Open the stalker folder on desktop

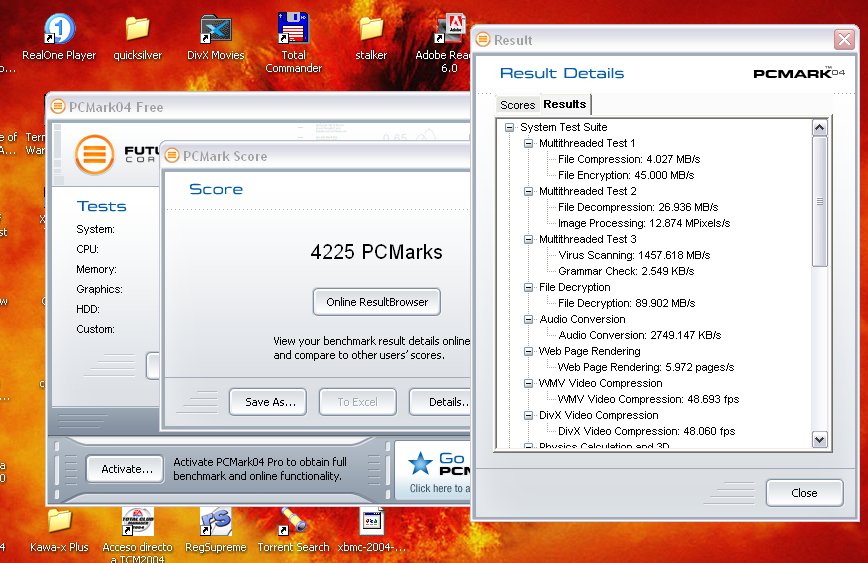pos(371,29)
